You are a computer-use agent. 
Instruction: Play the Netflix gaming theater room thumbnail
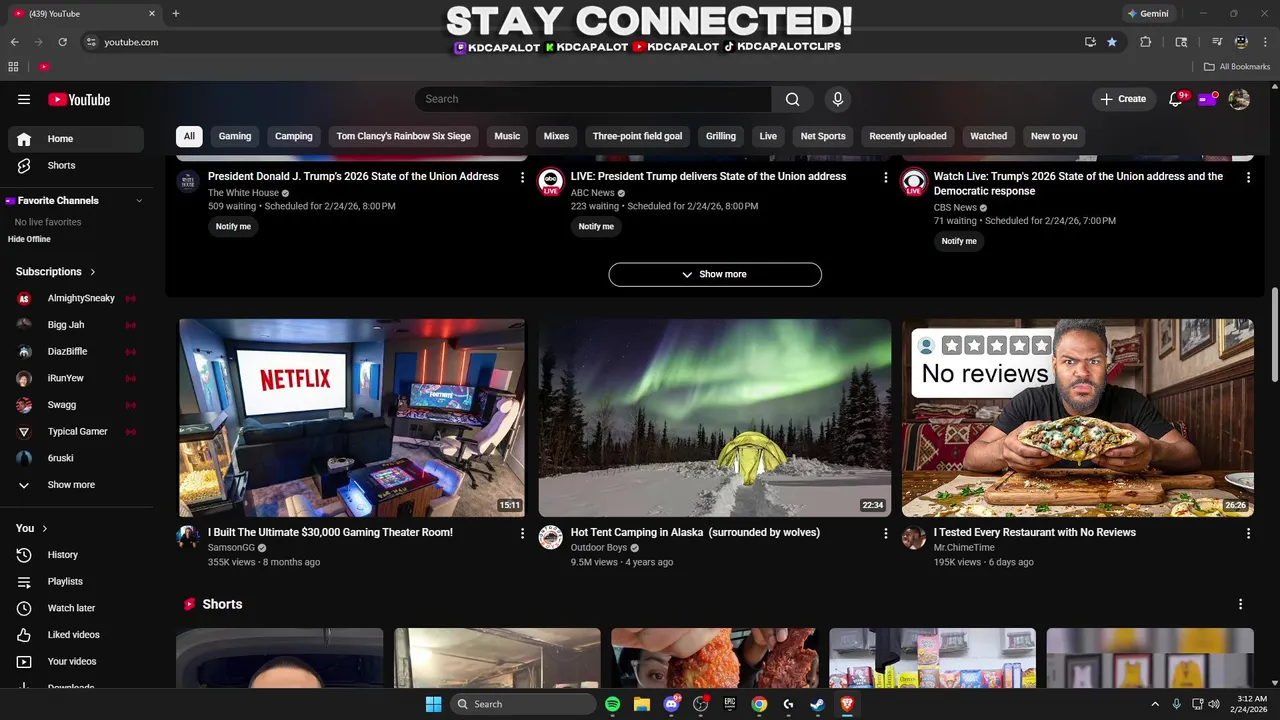[x=351, y=418]
